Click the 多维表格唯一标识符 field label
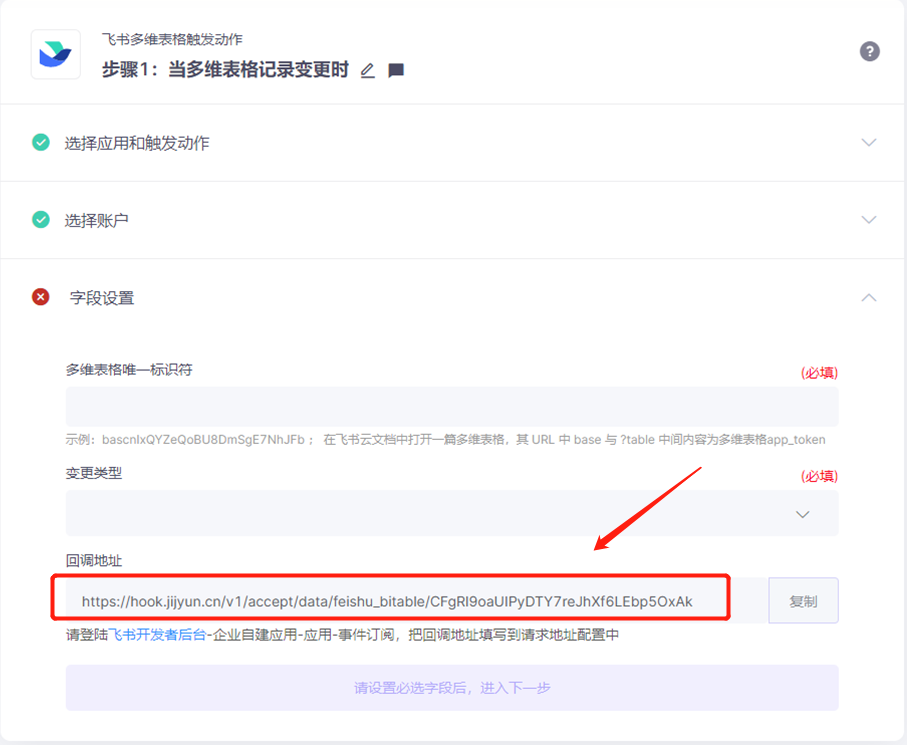907x745 pixels. pos(129,370)
